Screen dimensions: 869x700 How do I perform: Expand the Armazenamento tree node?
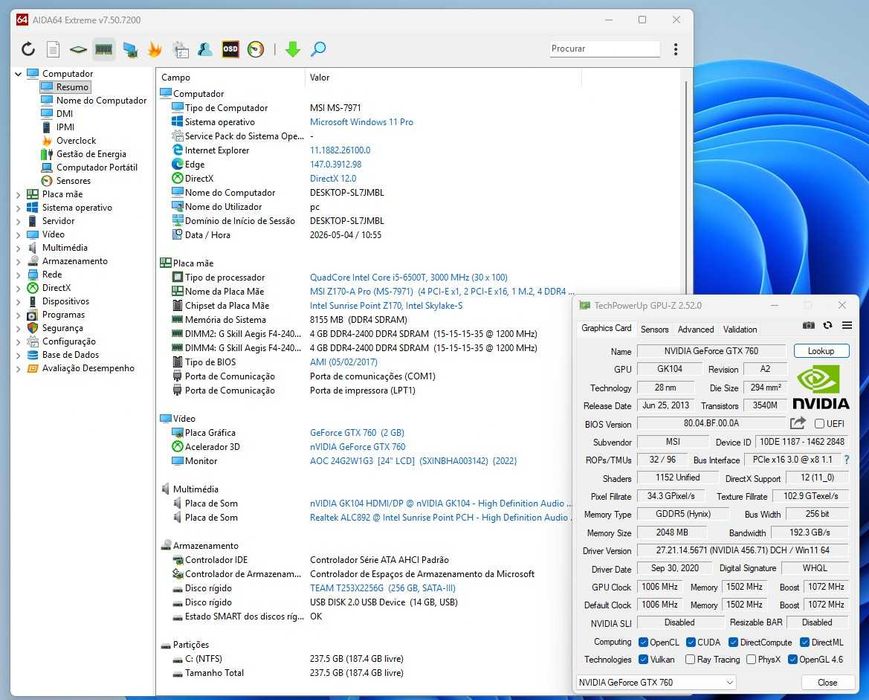[18, 261]
